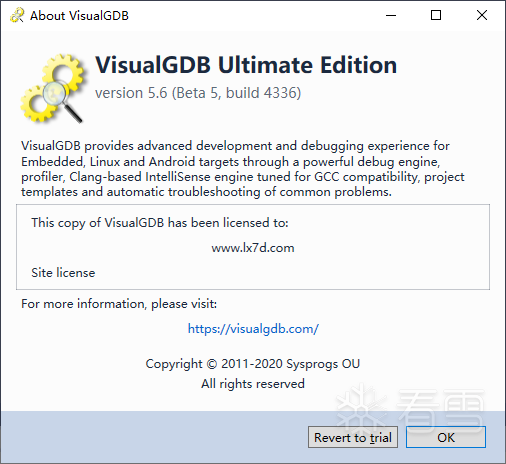This screenshot has height=464, width=506.
Task: Click the OK button
Action: 446,437
